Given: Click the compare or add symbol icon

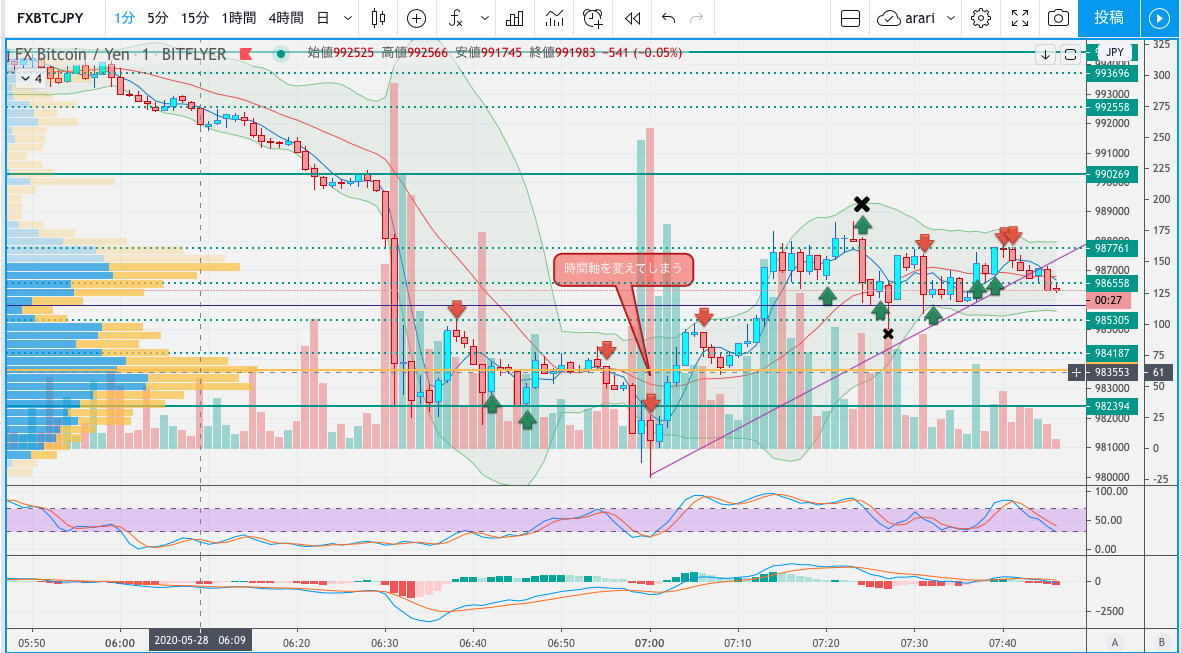Looking at the screenshot, I should [x=417, y=18].
